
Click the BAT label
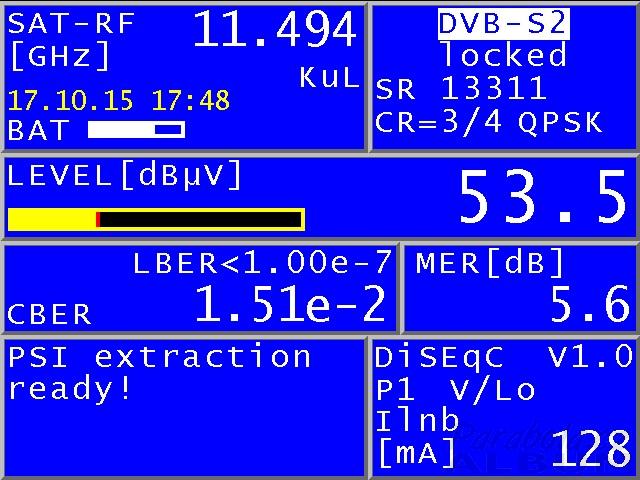pyautogui.click(x=38, y=131)
